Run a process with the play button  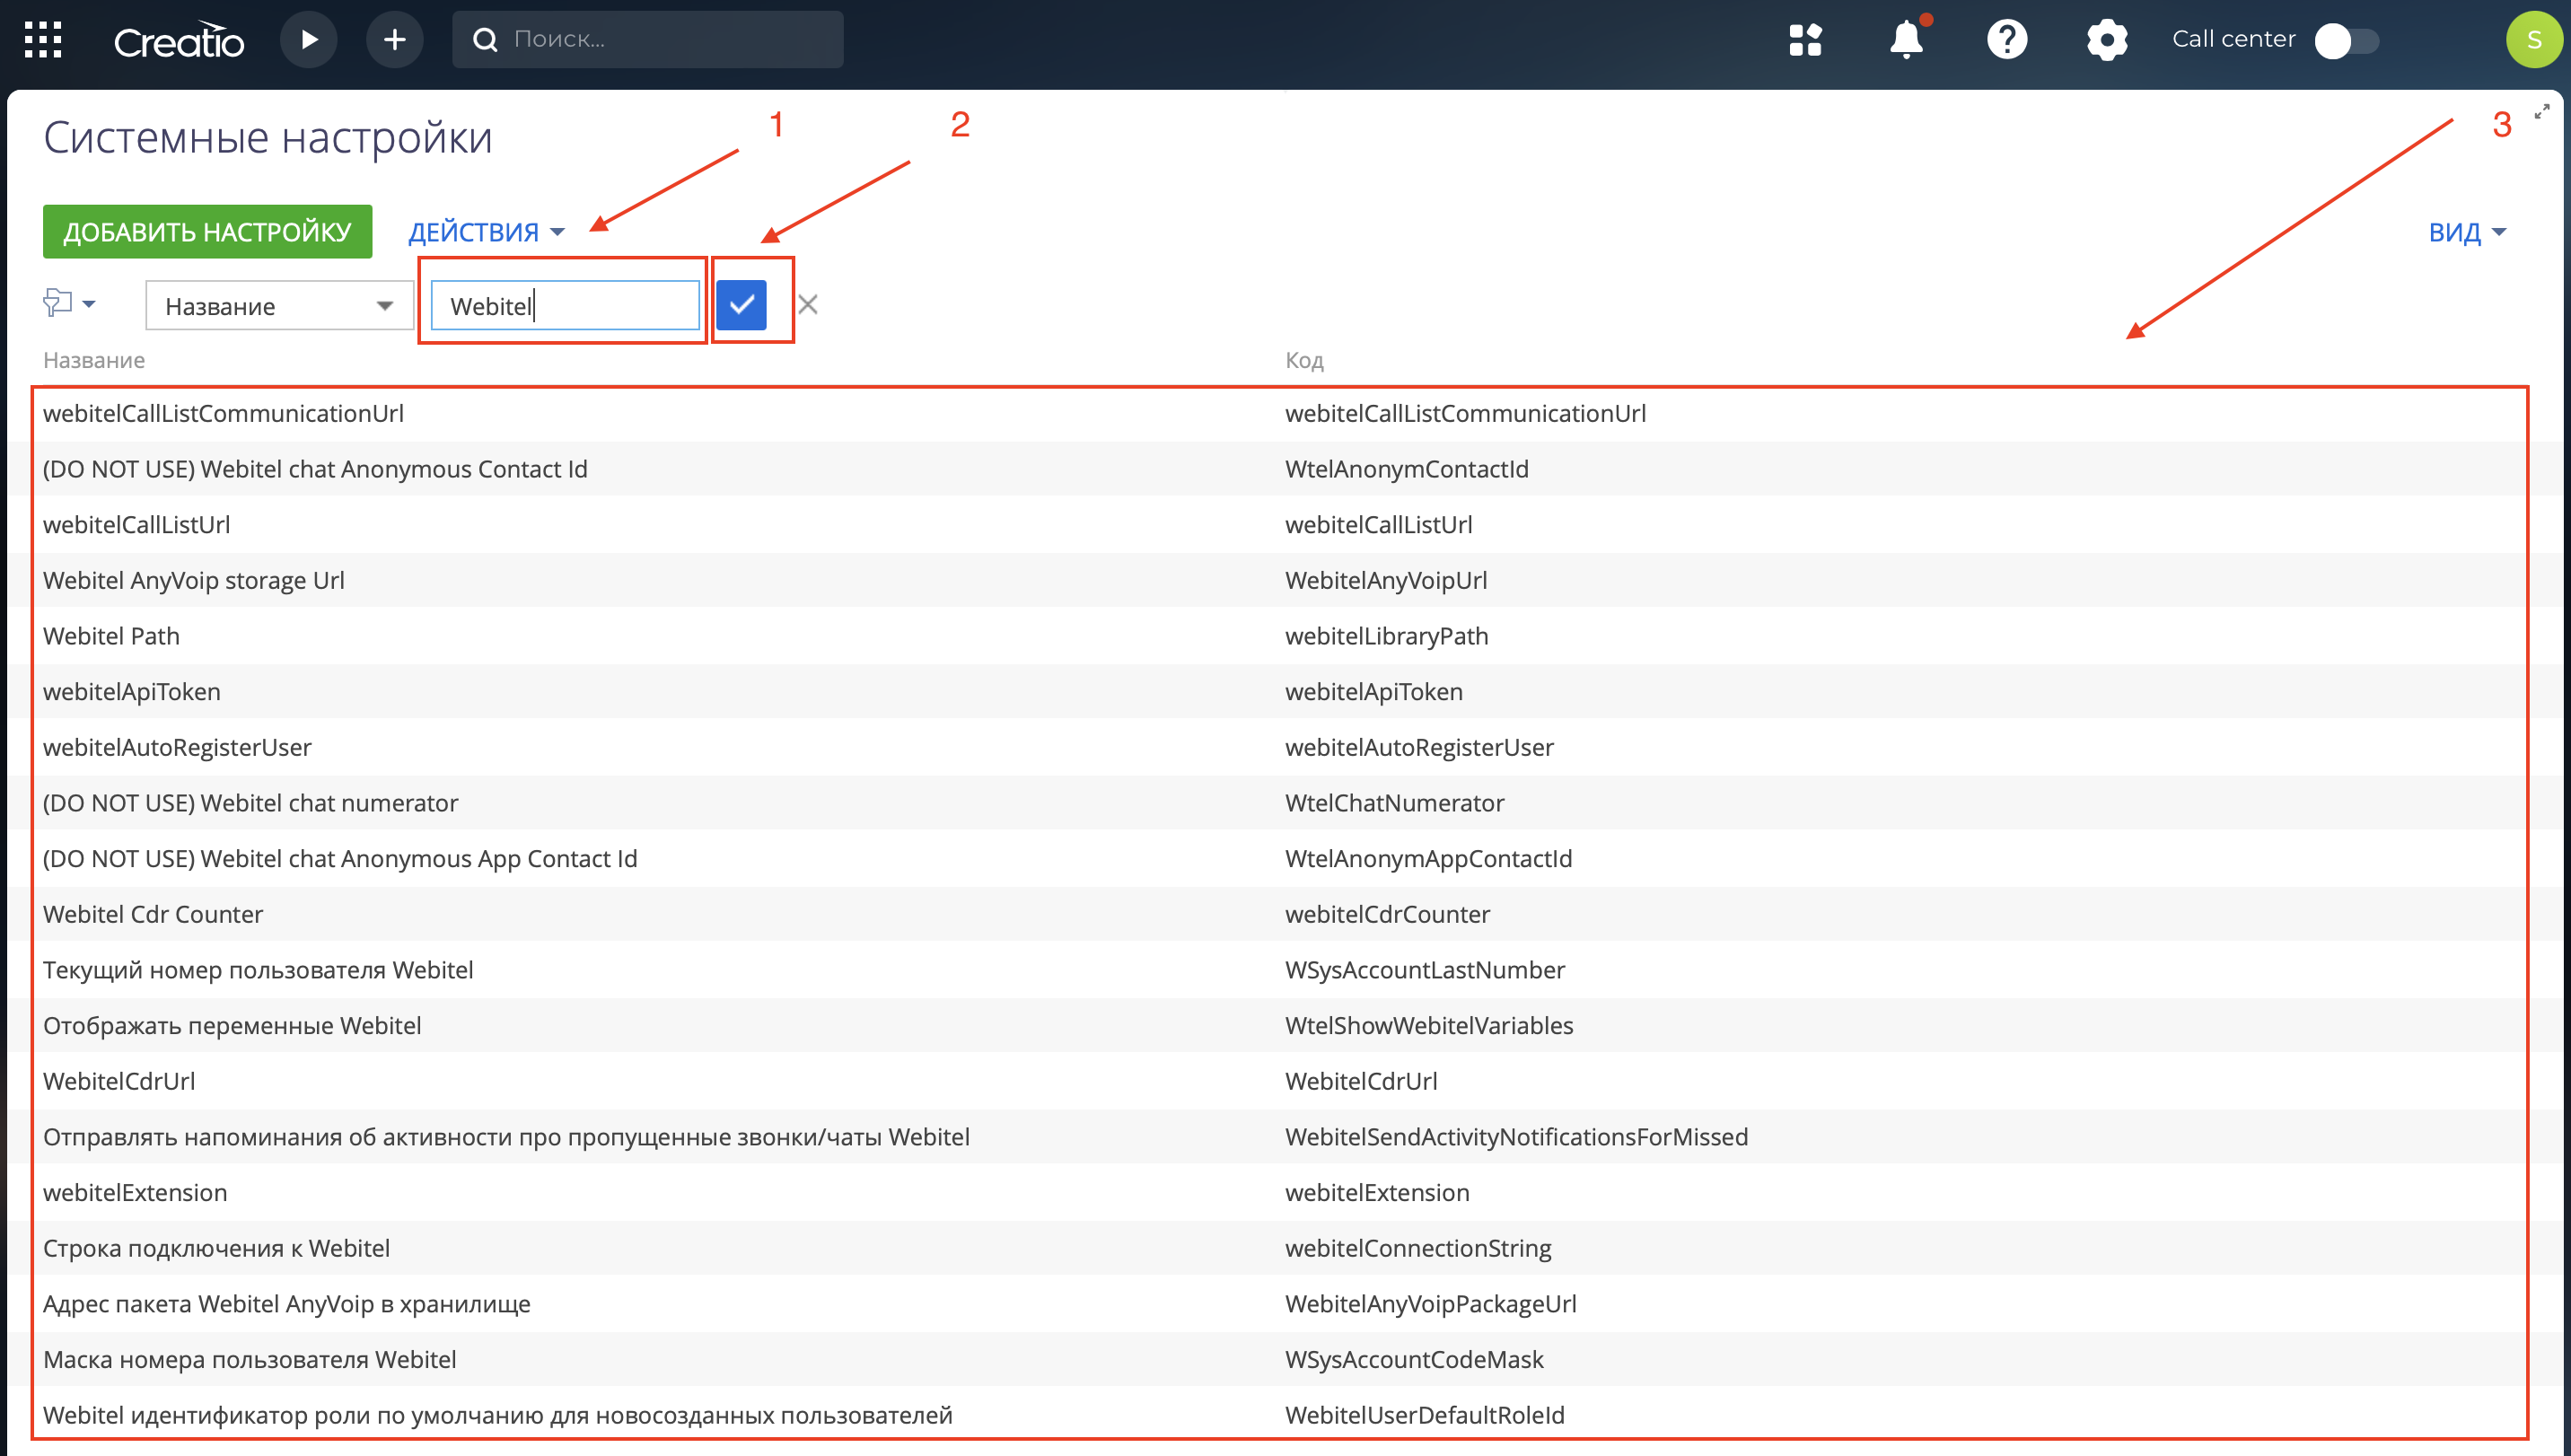[x=309, y=40]
